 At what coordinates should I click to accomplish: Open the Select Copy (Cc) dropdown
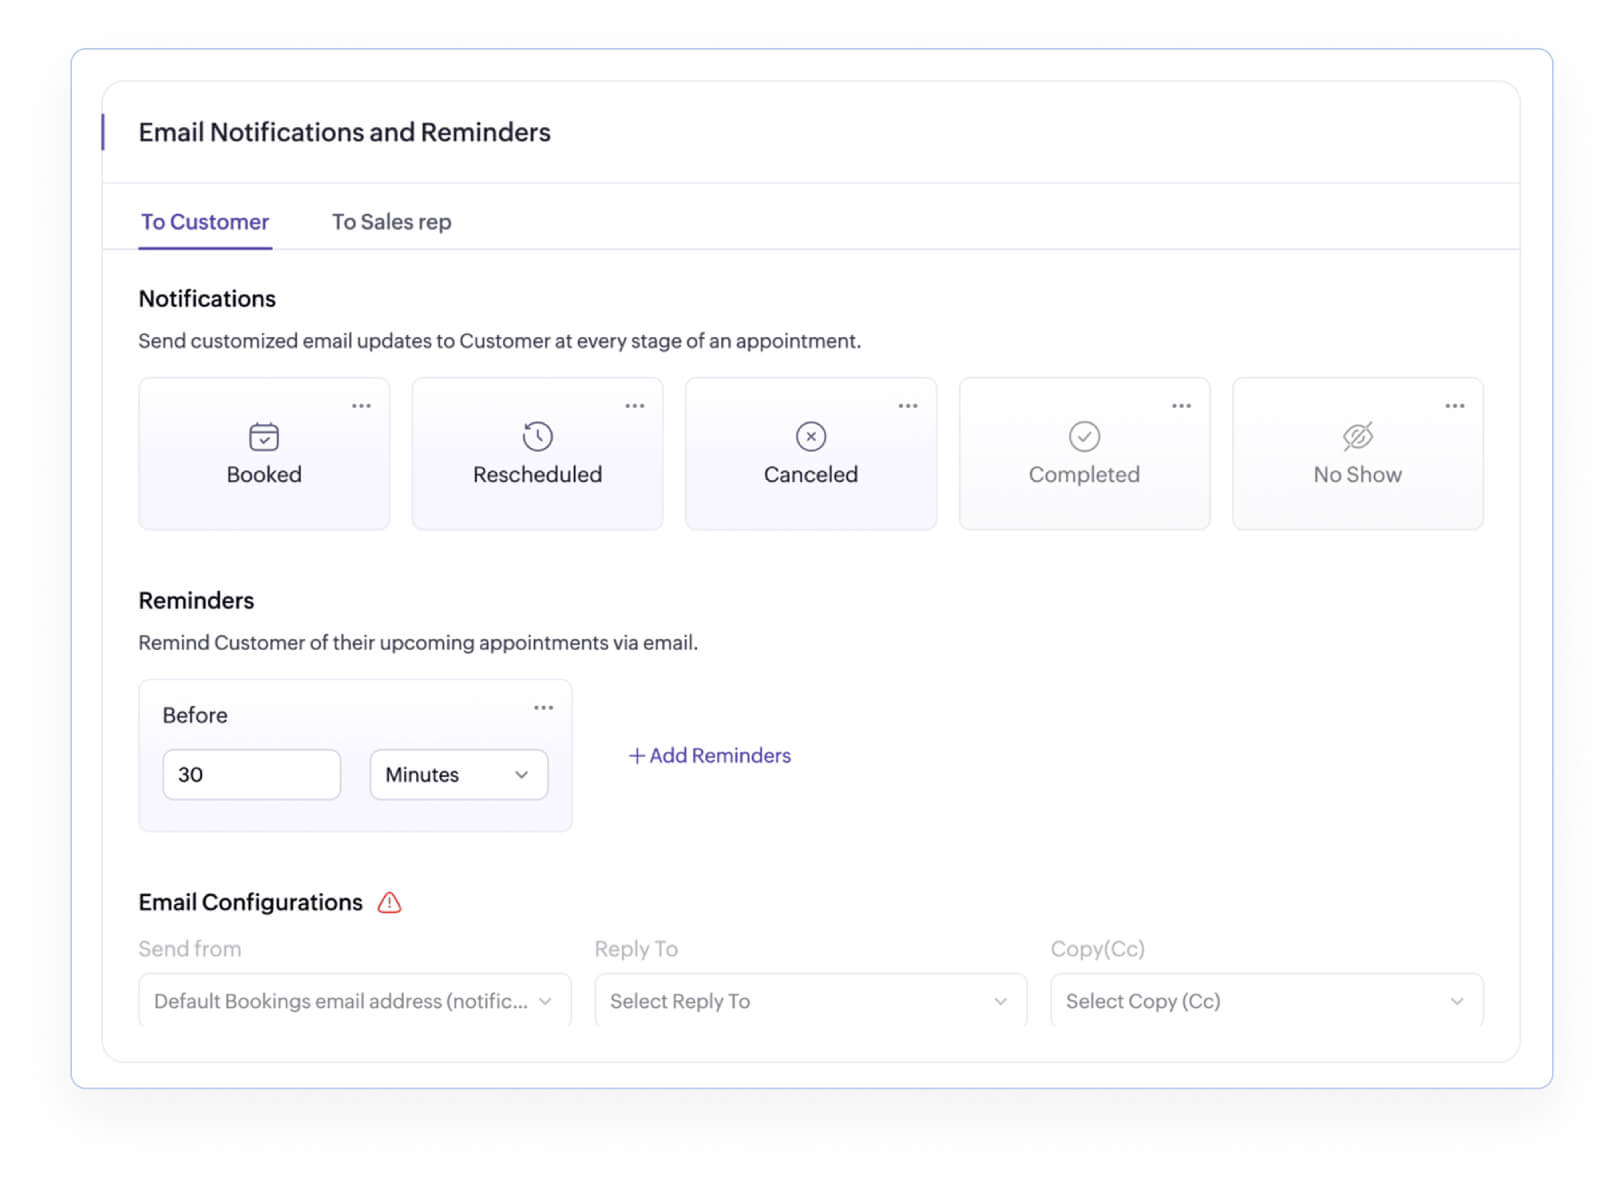click(1266, 1000)
